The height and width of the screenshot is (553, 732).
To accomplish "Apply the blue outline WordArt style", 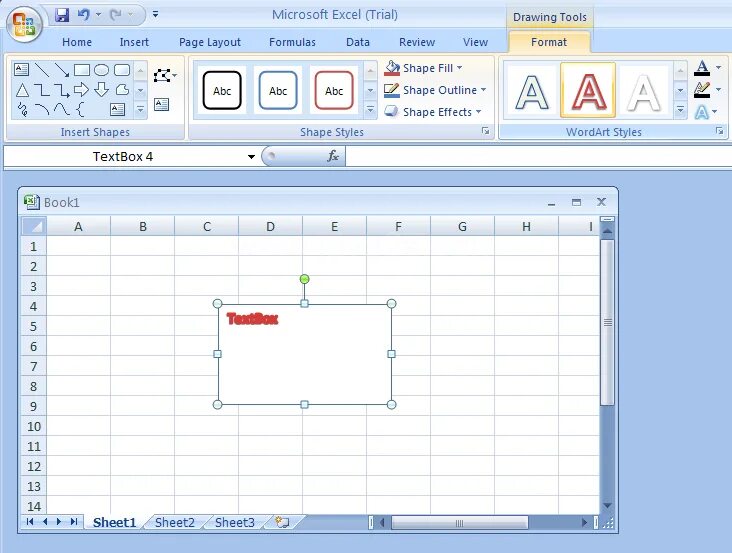I will pyautogui.click(x=532, y=91).
